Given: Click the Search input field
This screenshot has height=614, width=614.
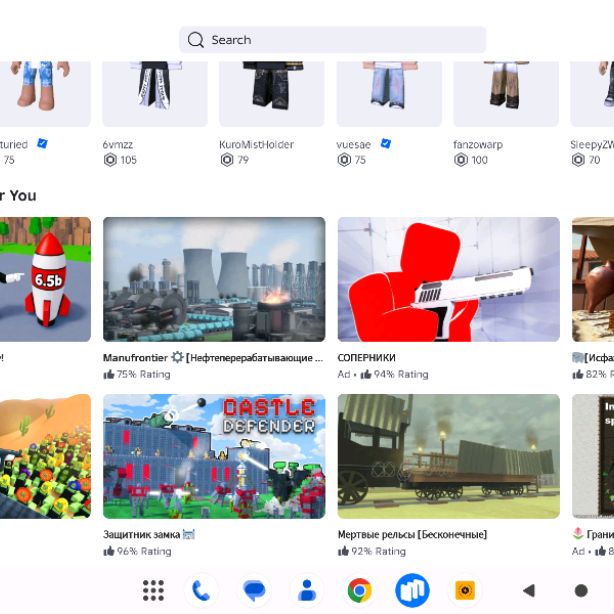Looking at the screenshot, I should coord(332,40).
